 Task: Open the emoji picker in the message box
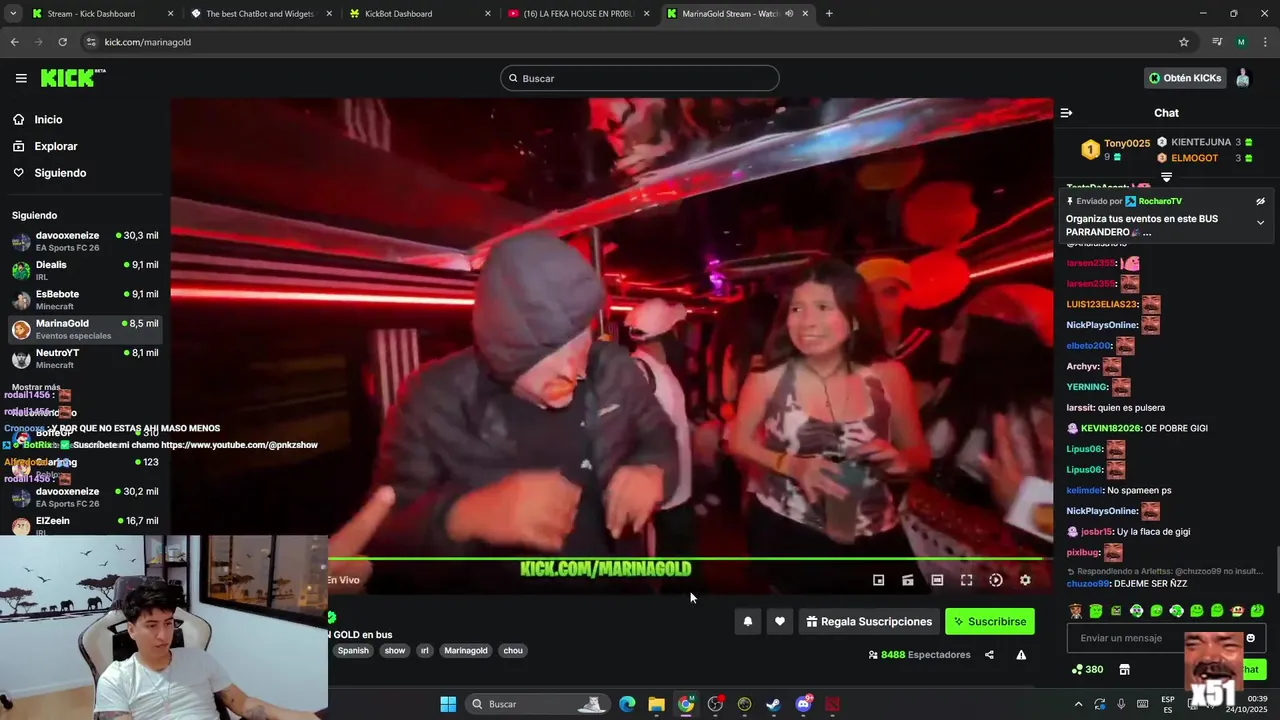[1250, 638]
